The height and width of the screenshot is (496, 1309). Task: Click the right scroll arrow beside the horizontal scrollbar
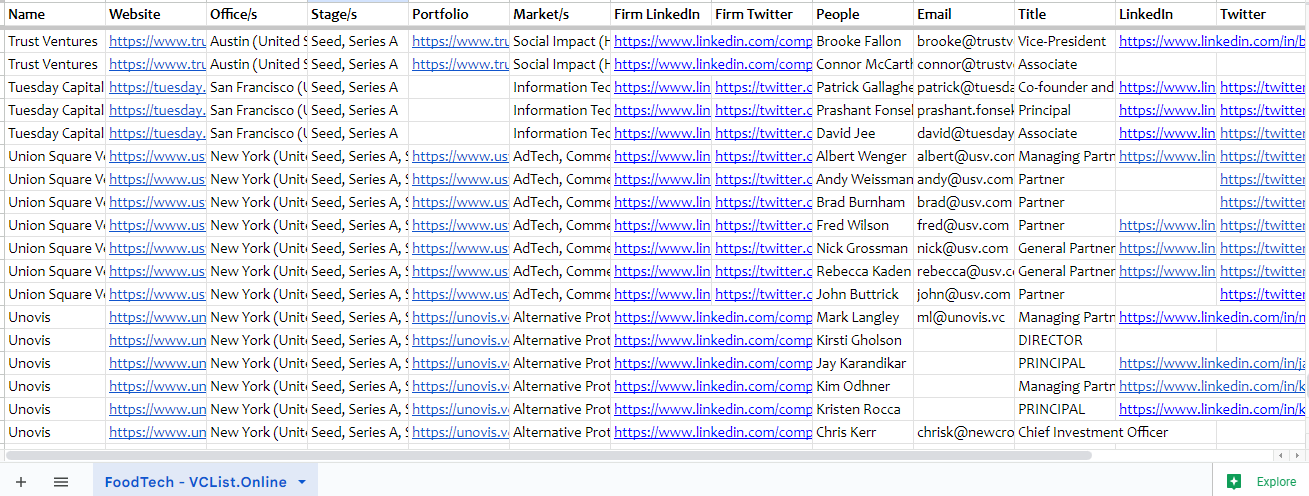click(x=1297, y=455)
